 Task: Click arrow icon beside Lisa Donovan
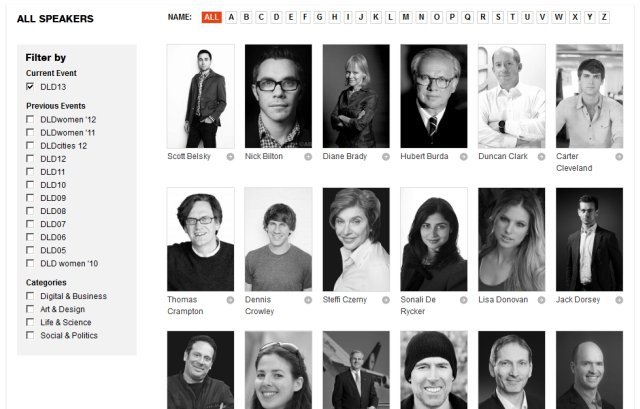click(x=541, y=300)
